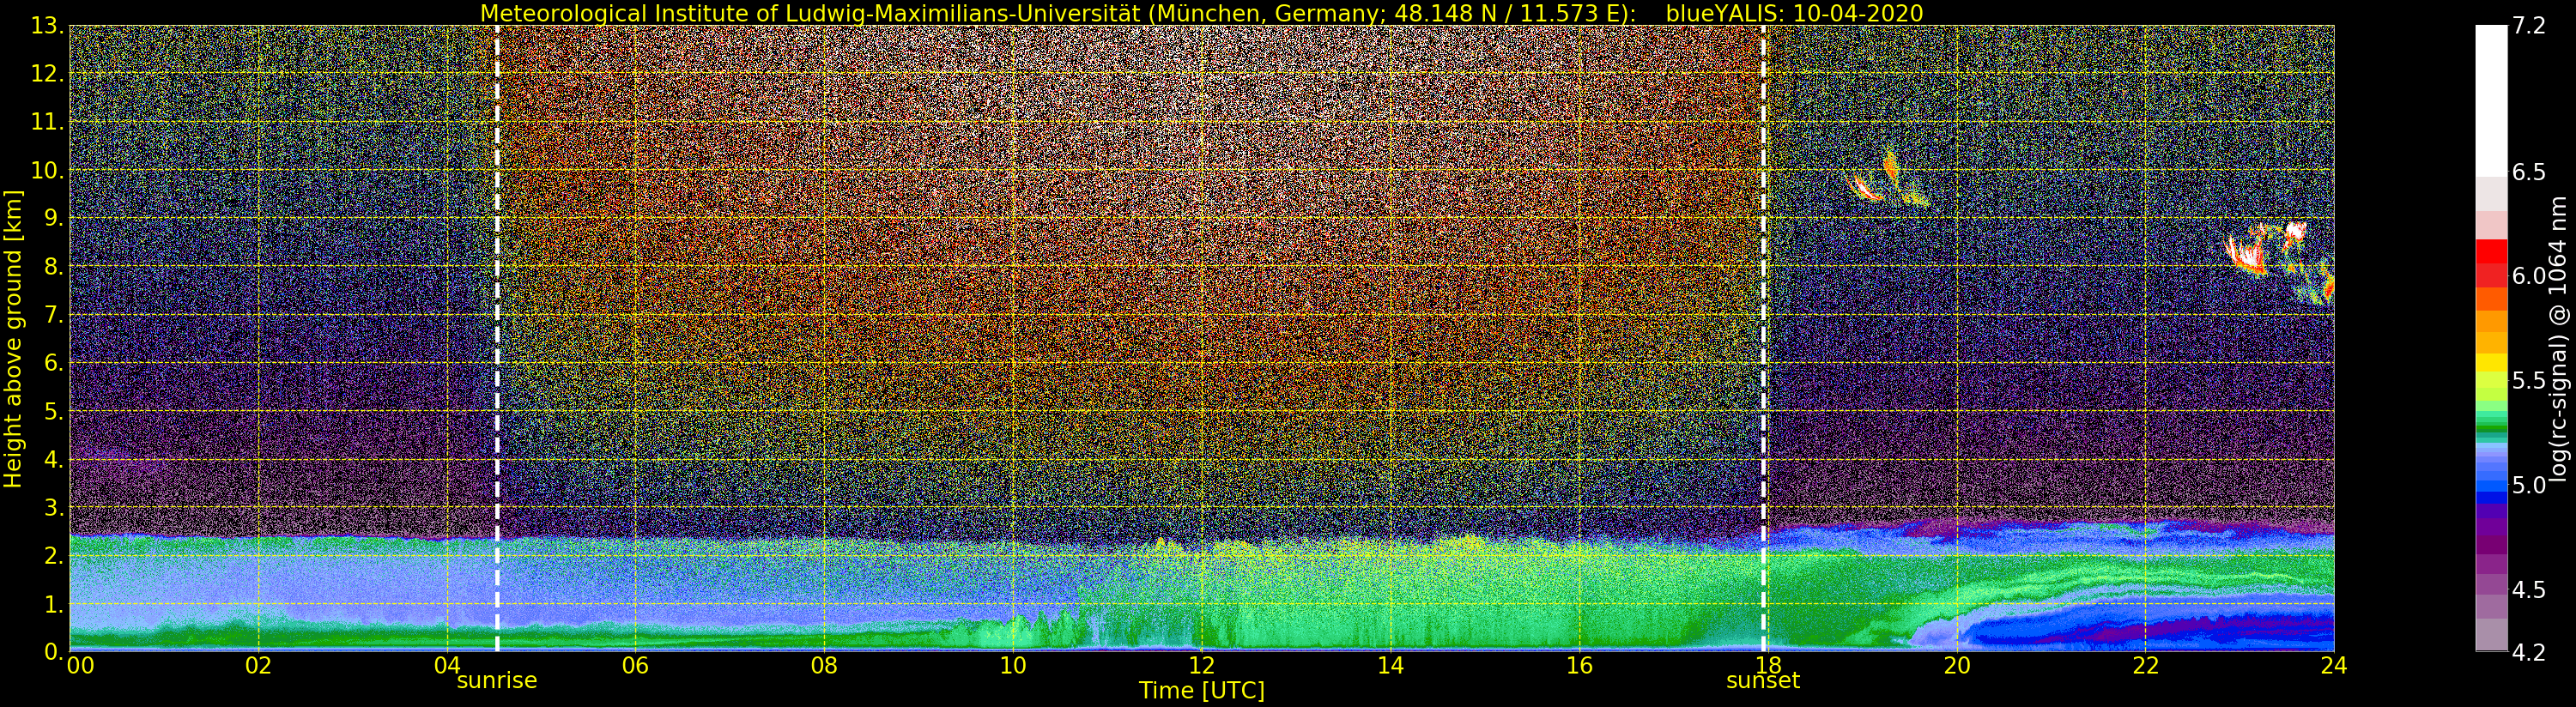Viewport: 2576px width, 707px height.
Task: Click the colorbar value 5.0
Action: [2529, 485]
